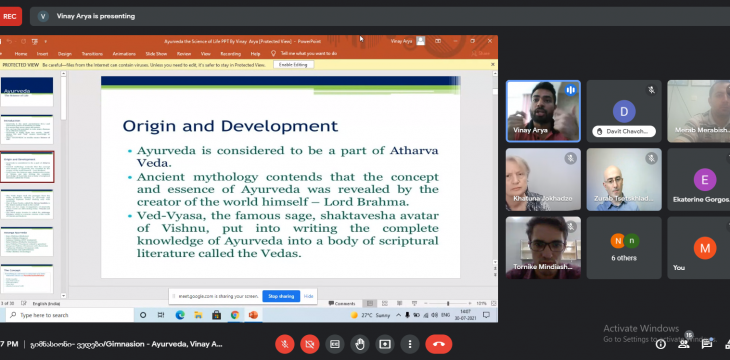Open the Present now screen icon
This screenshot has height=360, width=730.
[x=385, y=344]
